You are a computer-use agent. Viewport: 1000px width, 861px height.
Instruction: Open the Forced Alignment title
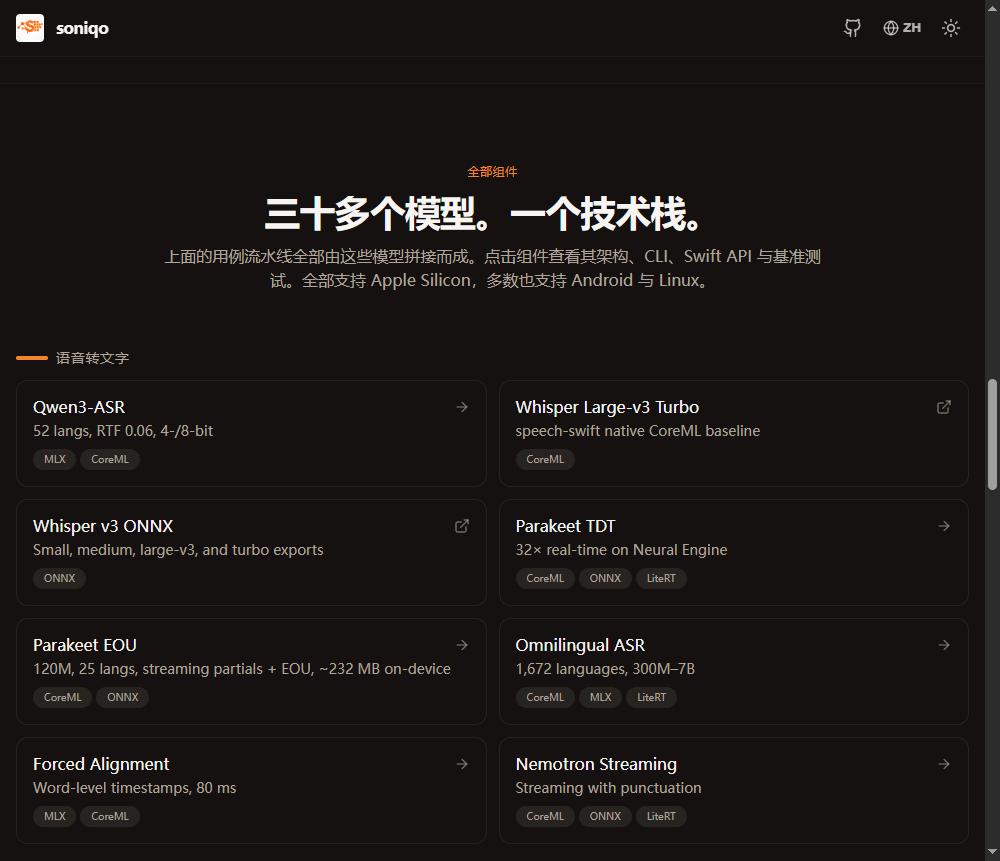click(x=101, y=764)
